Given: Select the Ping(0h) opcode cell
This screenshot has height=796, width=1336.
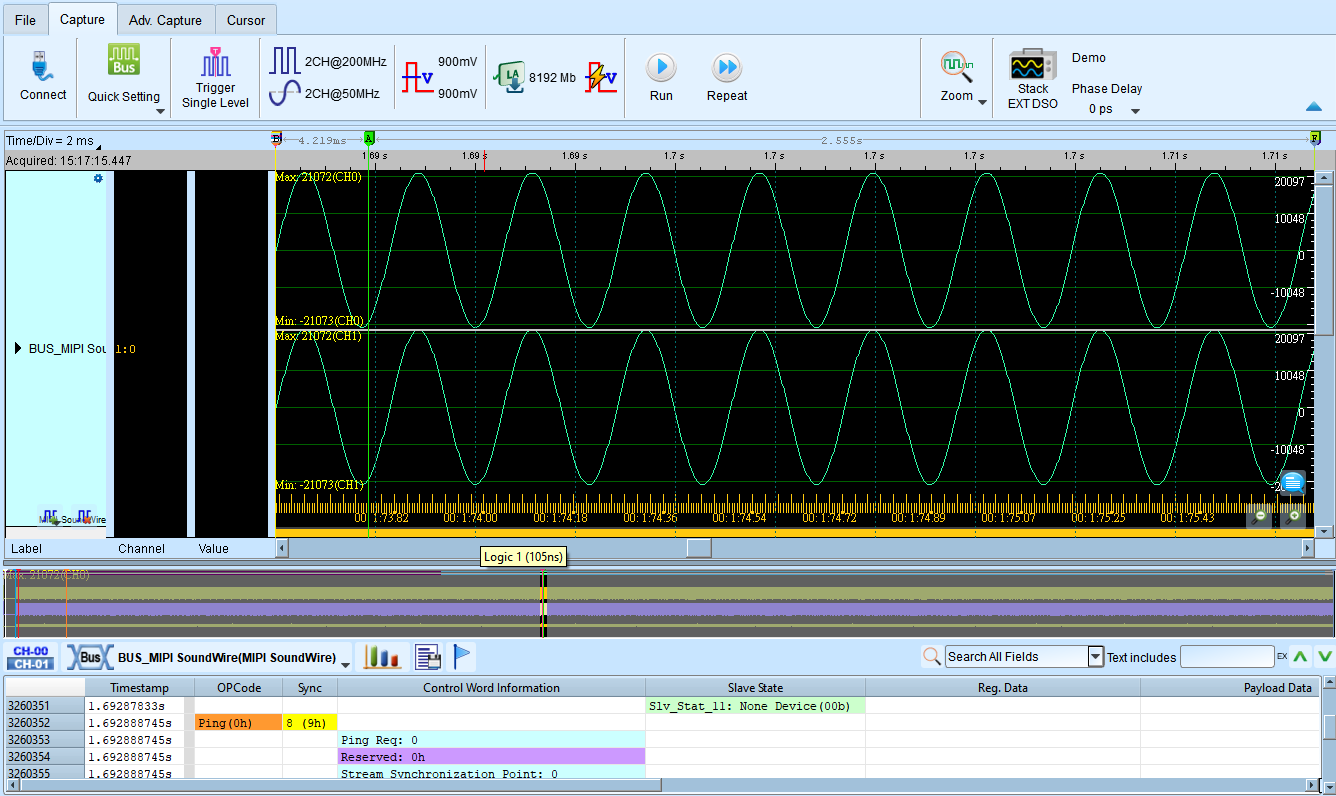Looking at the screenshot, I should (x=239, y=723).
